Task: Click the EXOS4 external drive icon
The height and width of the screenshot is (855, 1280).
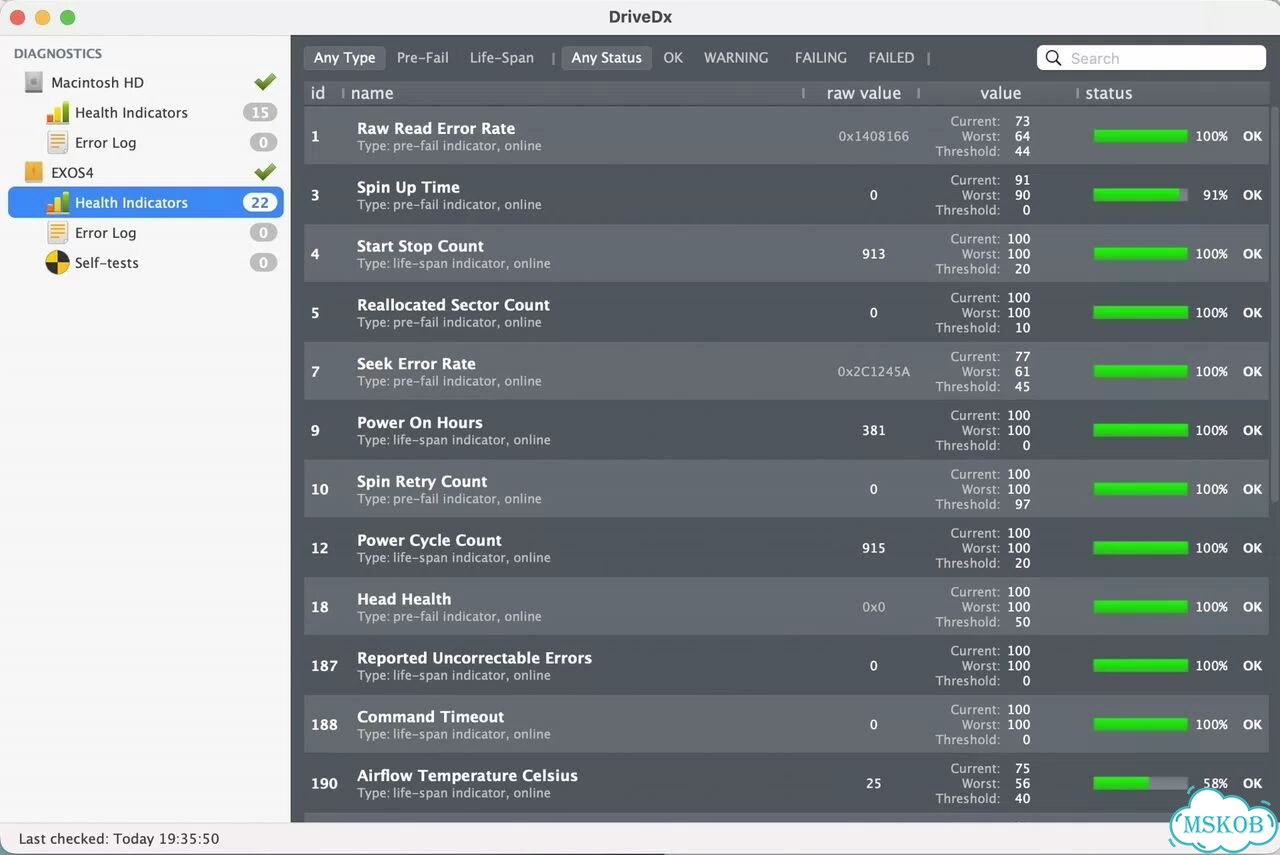Action: click(35, 172)
